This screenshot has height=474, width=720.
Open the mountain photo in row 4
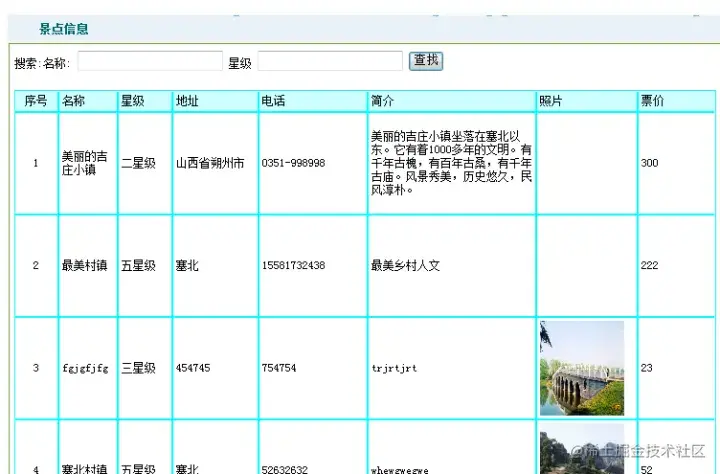pos(582,449)
